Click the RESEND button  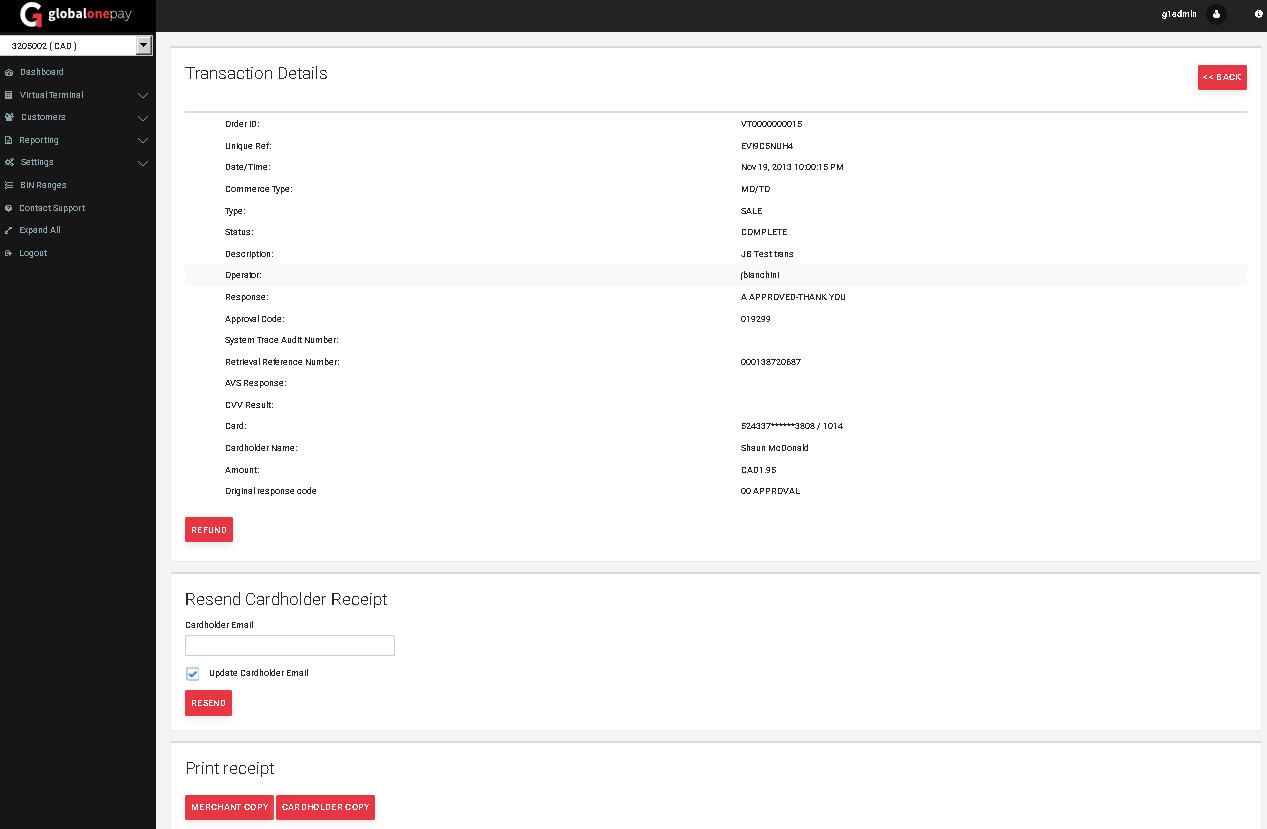208,703
